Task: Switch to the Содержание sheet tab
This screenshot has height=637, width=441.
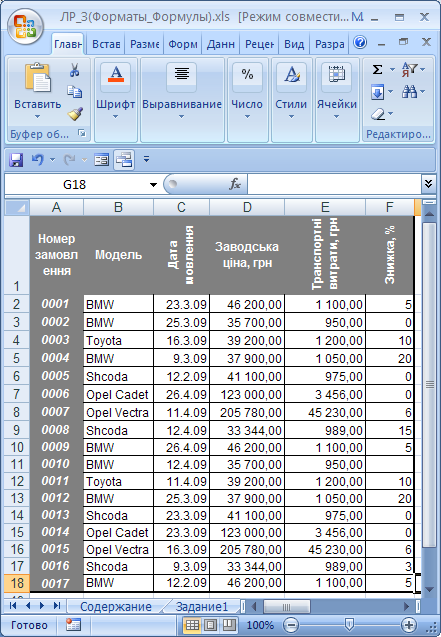Action: (116, 607)
